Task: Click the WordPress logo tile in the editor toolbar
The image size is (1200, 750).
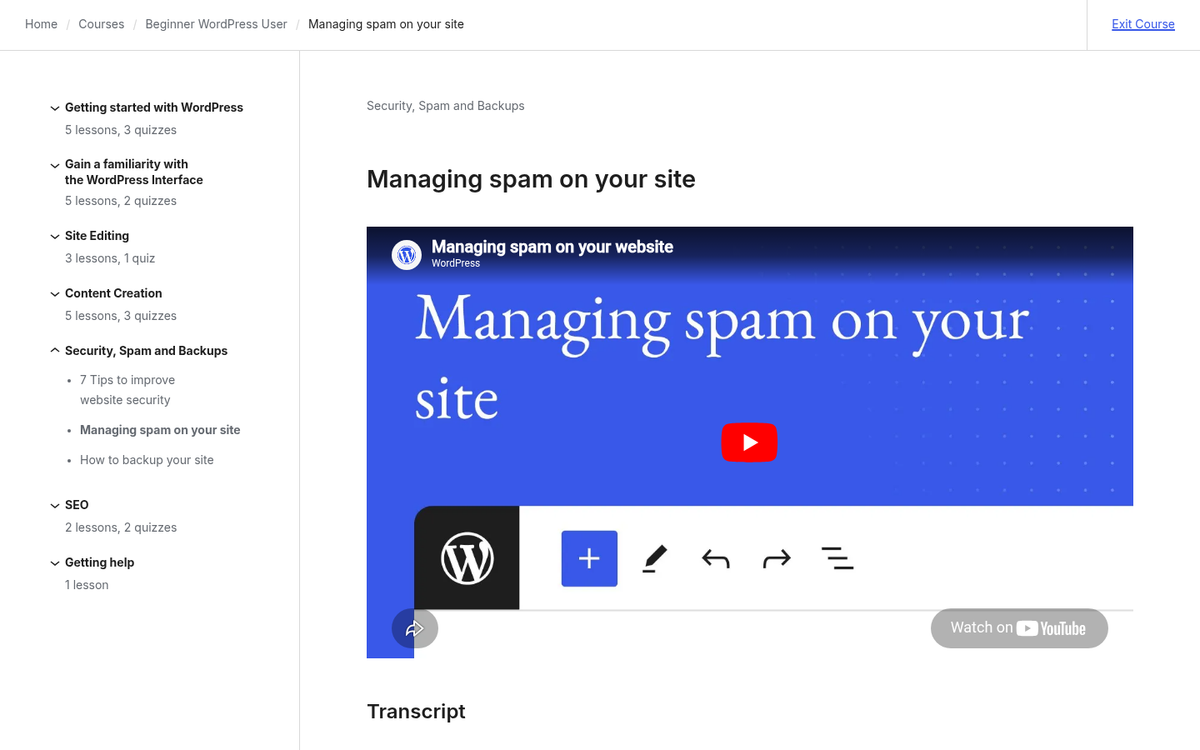Action: click(466, 558)
